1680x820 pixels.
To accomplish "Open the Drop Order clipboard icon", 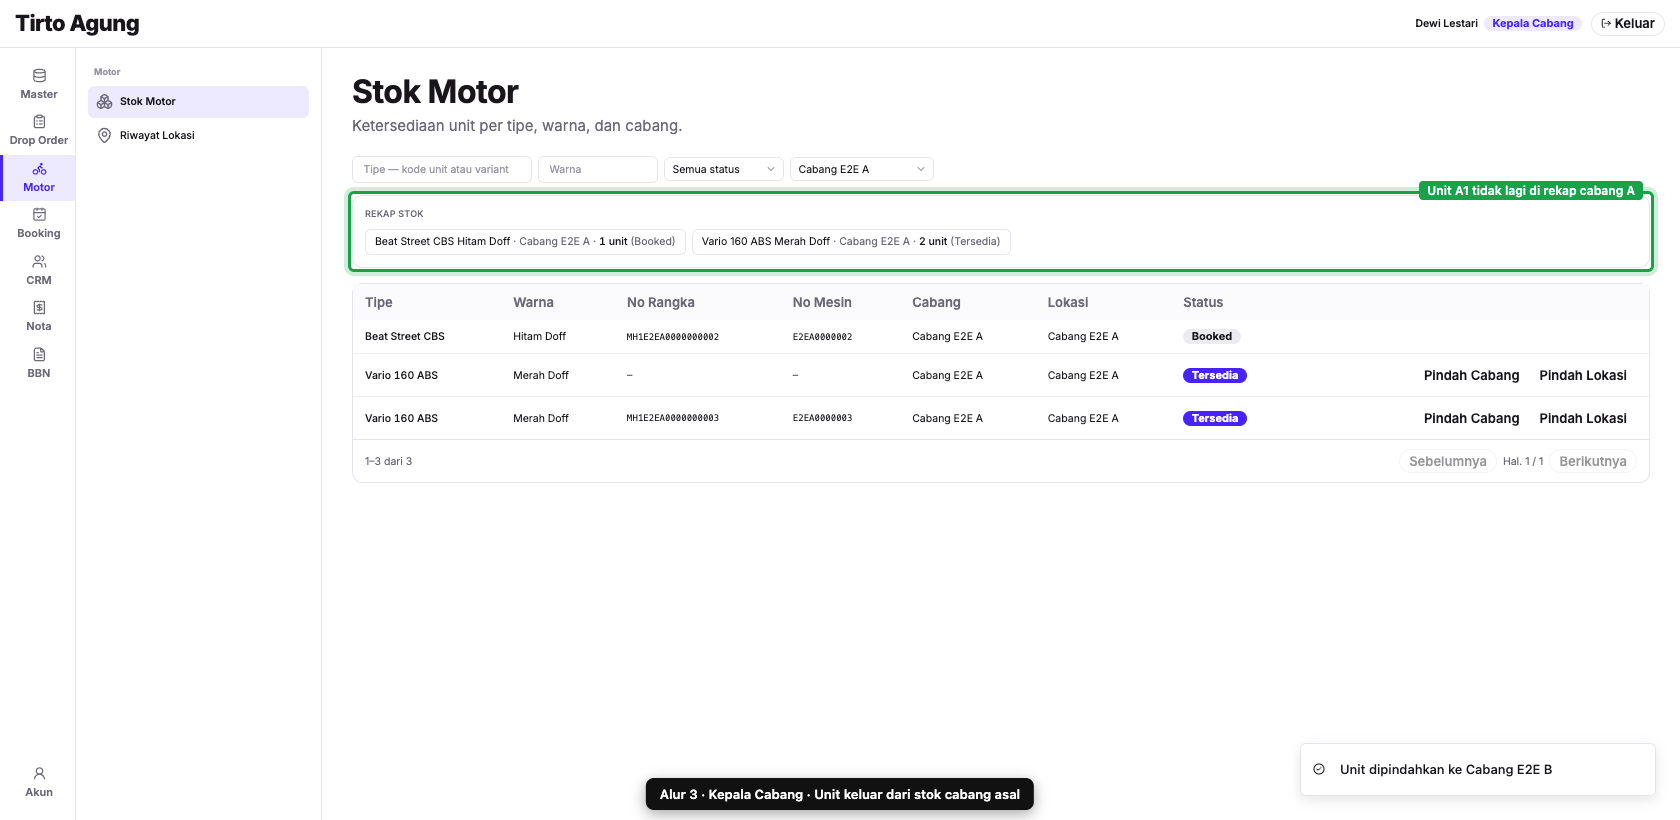I will [x=39, y=122].
